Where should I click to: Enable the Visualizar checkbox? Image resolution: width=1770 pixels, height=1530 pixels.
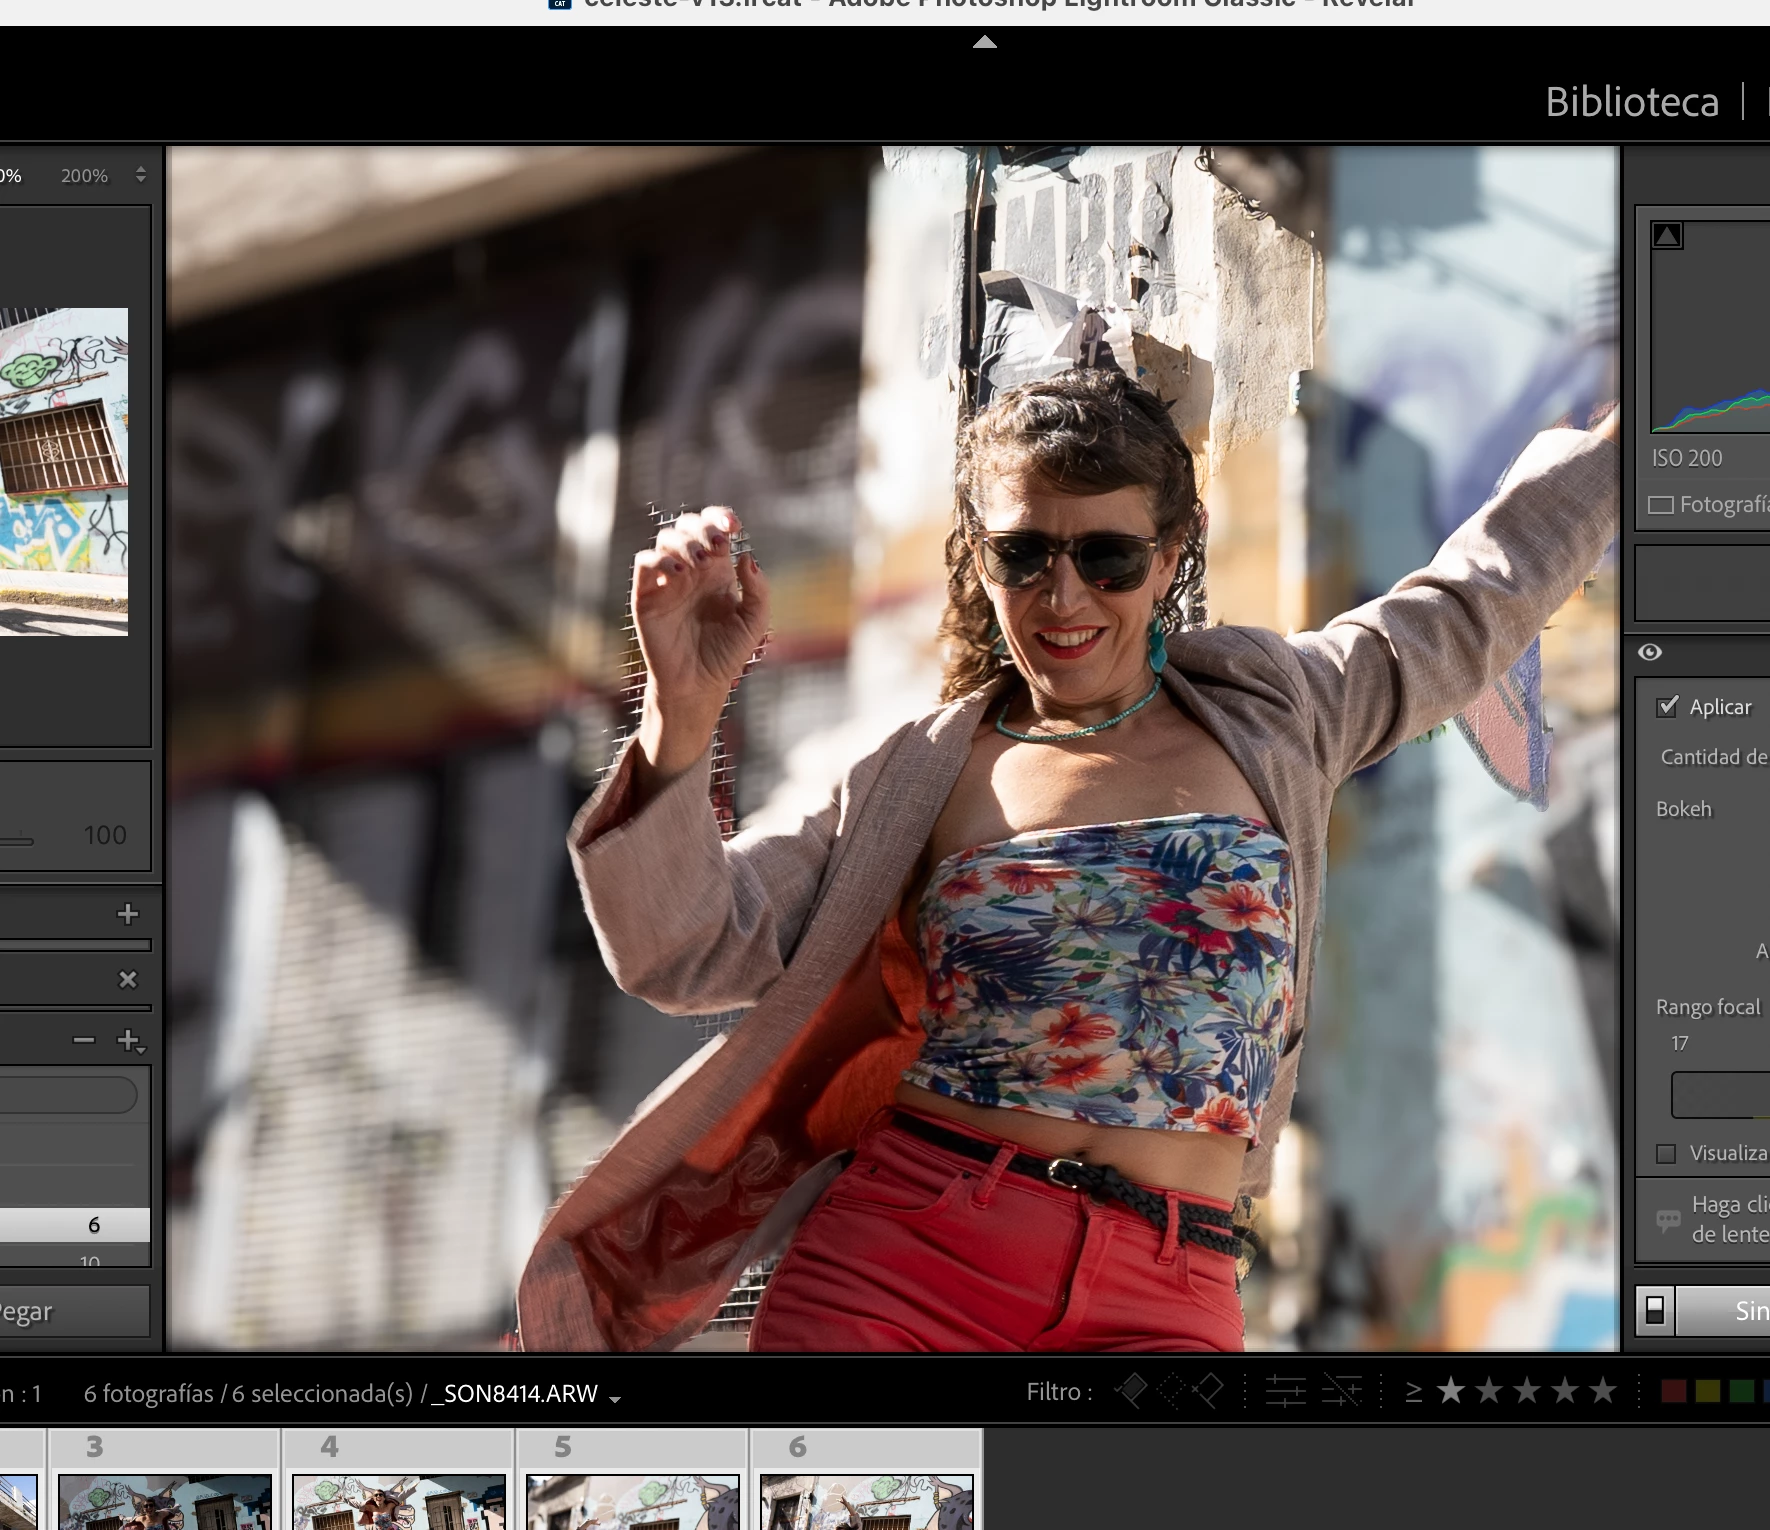[x=1666, y=1154]
